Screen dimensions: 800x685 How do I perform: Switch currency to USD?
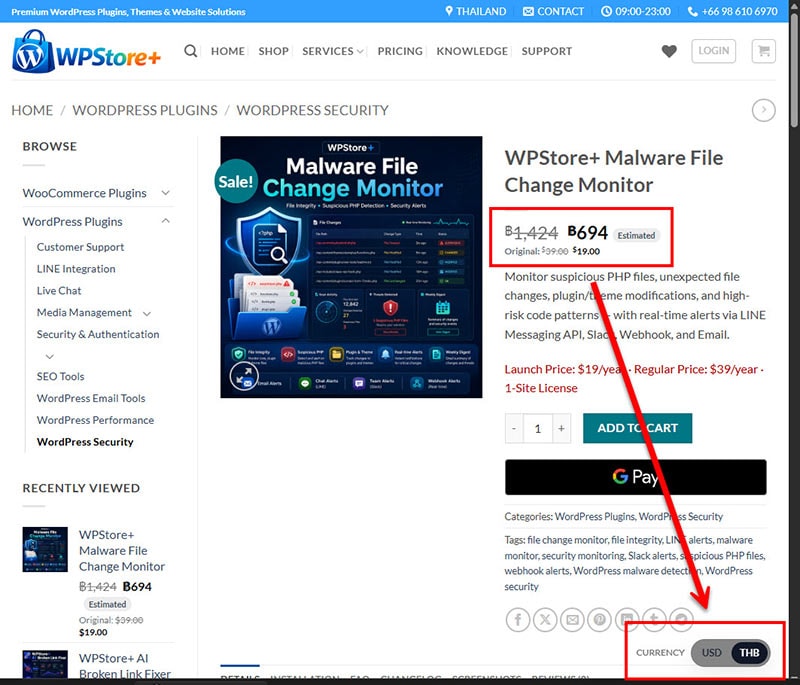pos(711,652)
